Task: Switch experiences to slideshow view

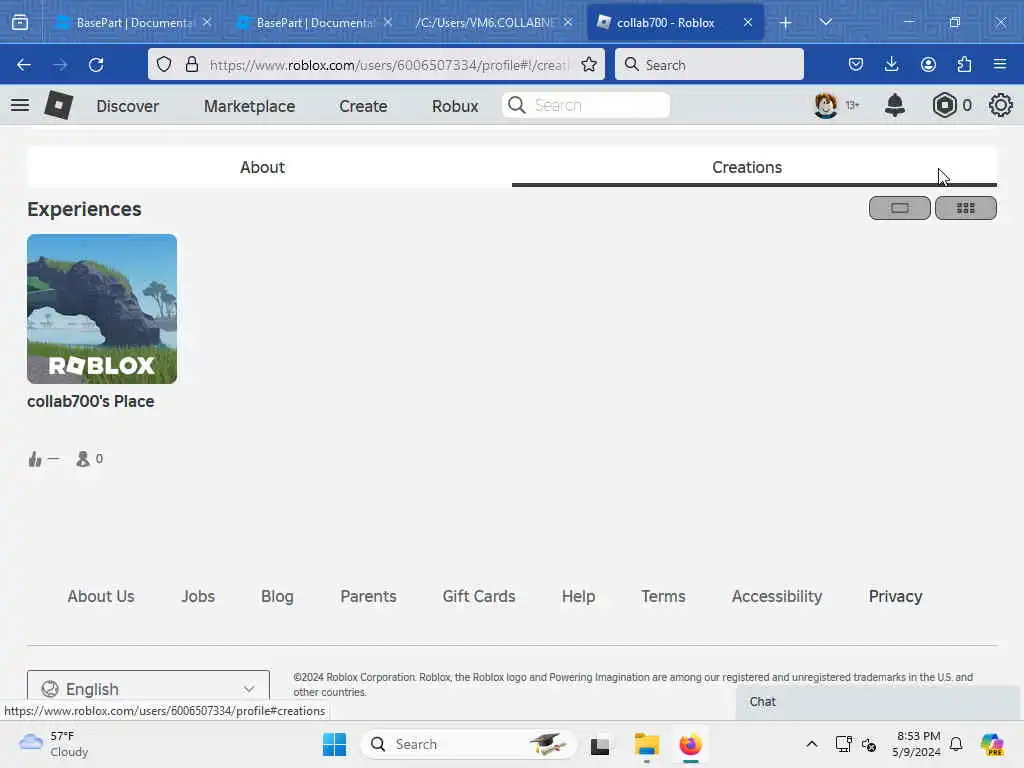Action: (899, 208)
